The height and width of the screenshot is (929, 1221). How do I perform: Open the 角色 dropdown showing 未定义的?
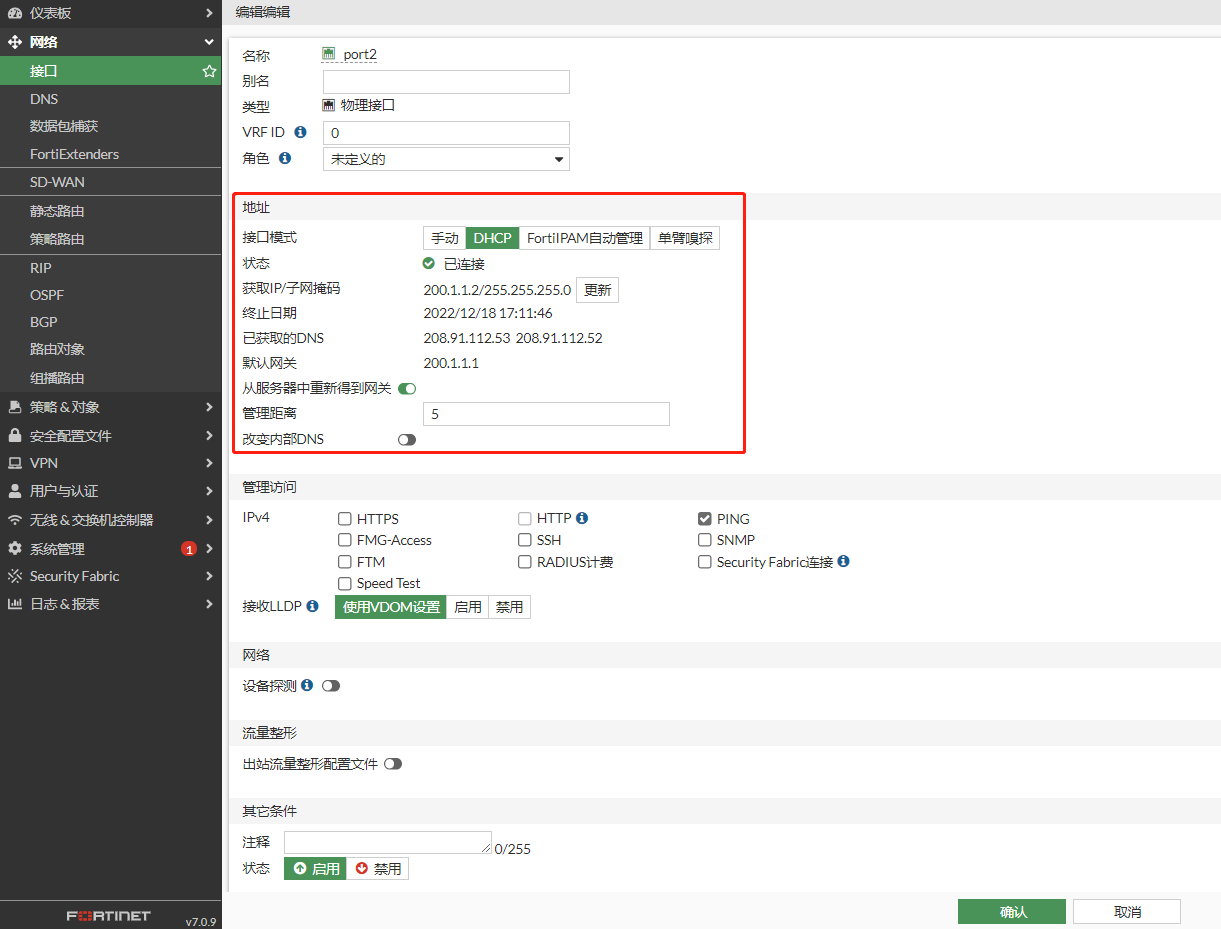[446, 159]
